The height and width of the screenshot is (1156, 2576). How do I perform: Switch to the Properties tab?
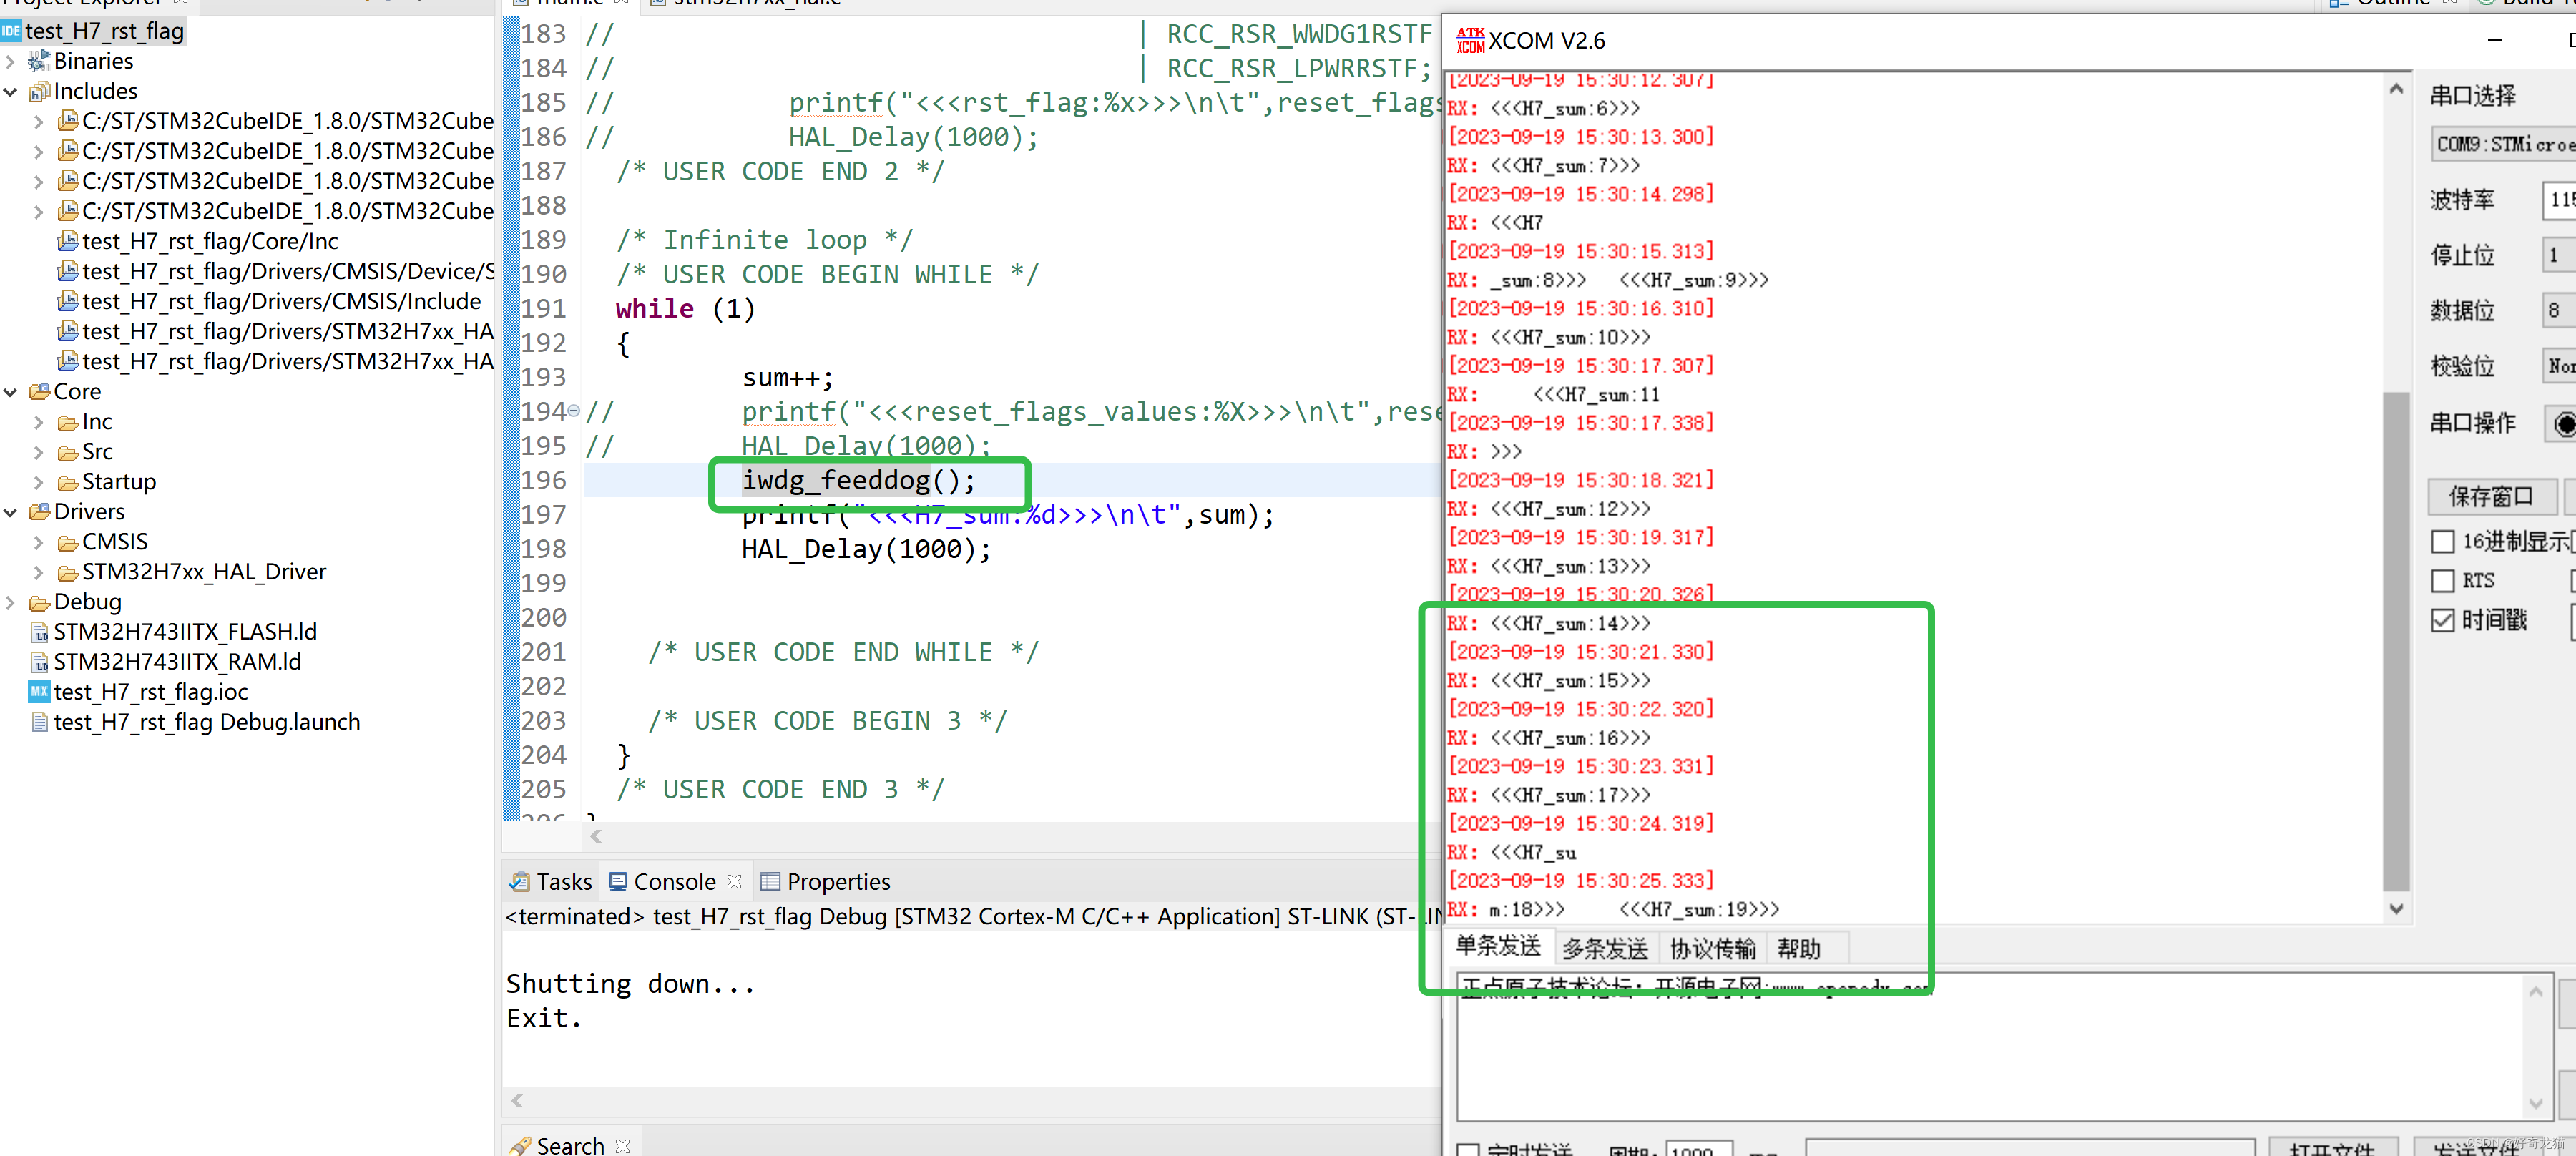(825, 882)
